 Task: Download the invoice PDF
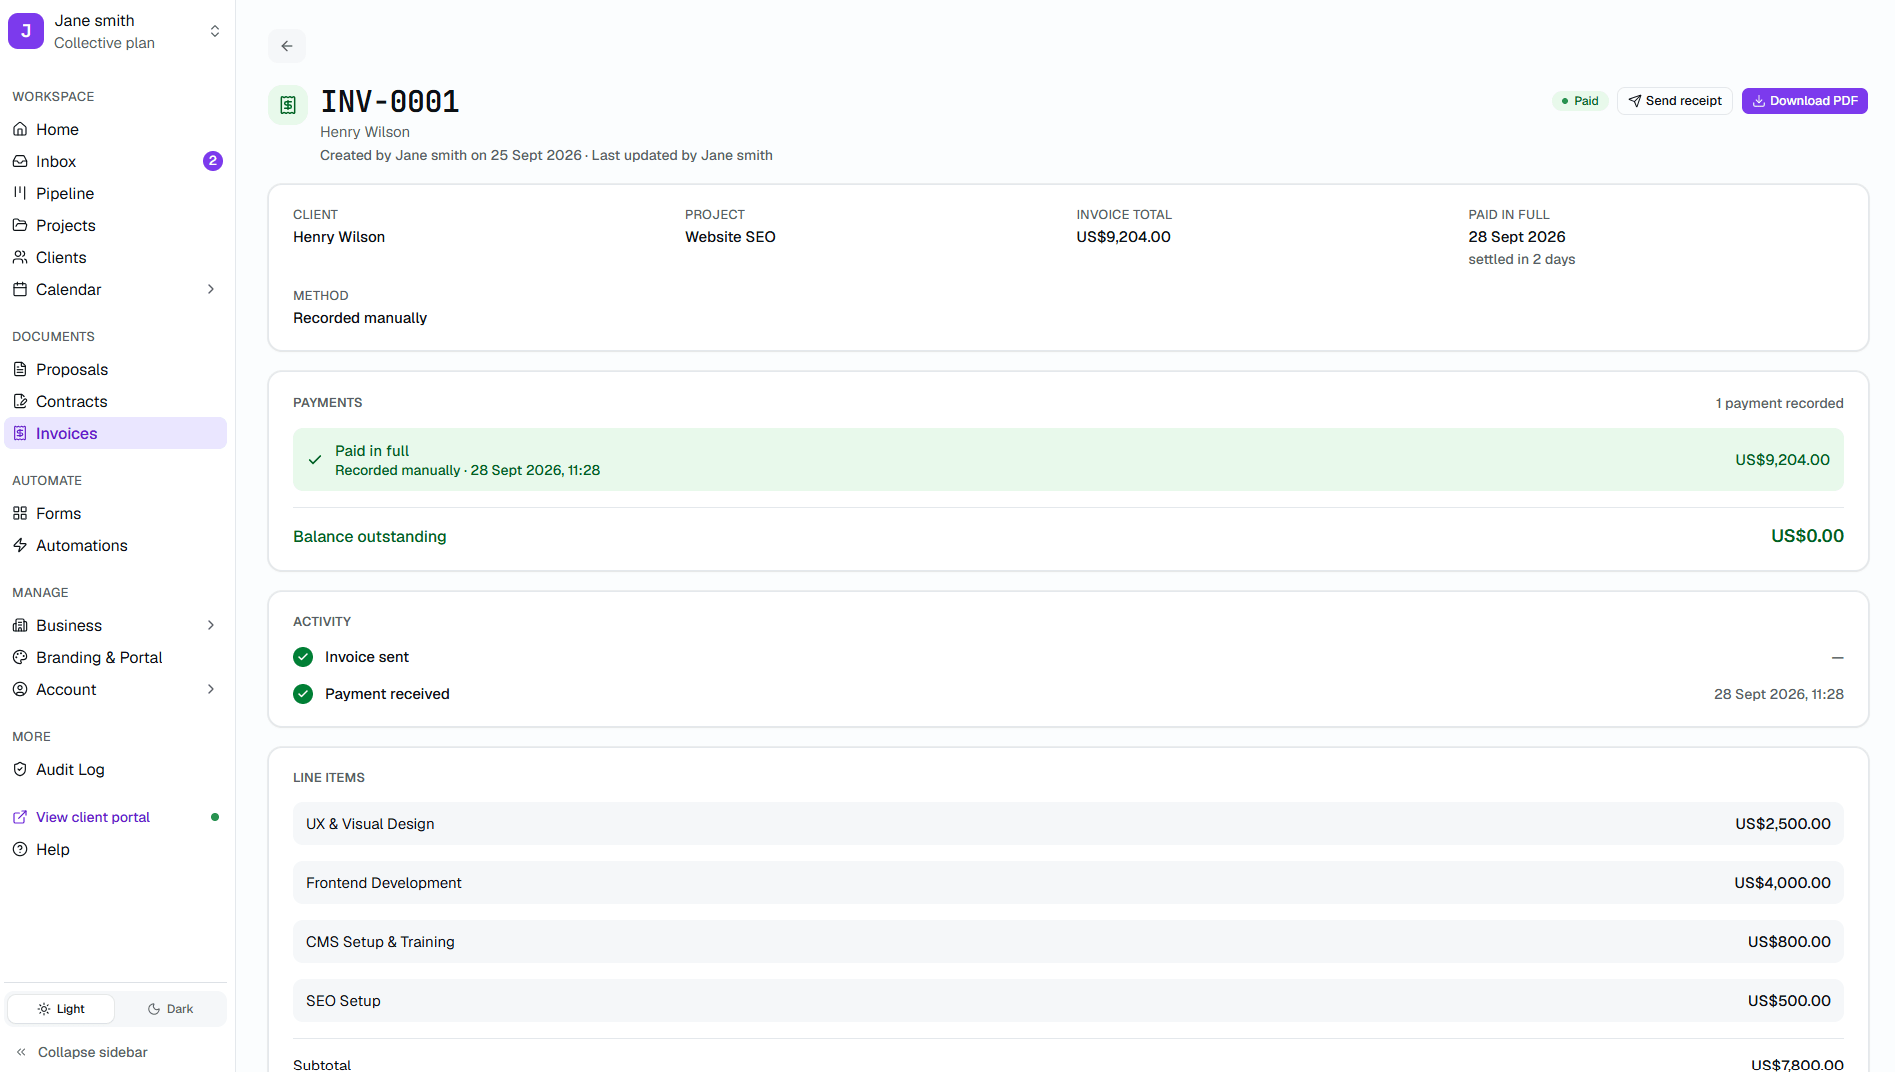(x=1805, y=101)
